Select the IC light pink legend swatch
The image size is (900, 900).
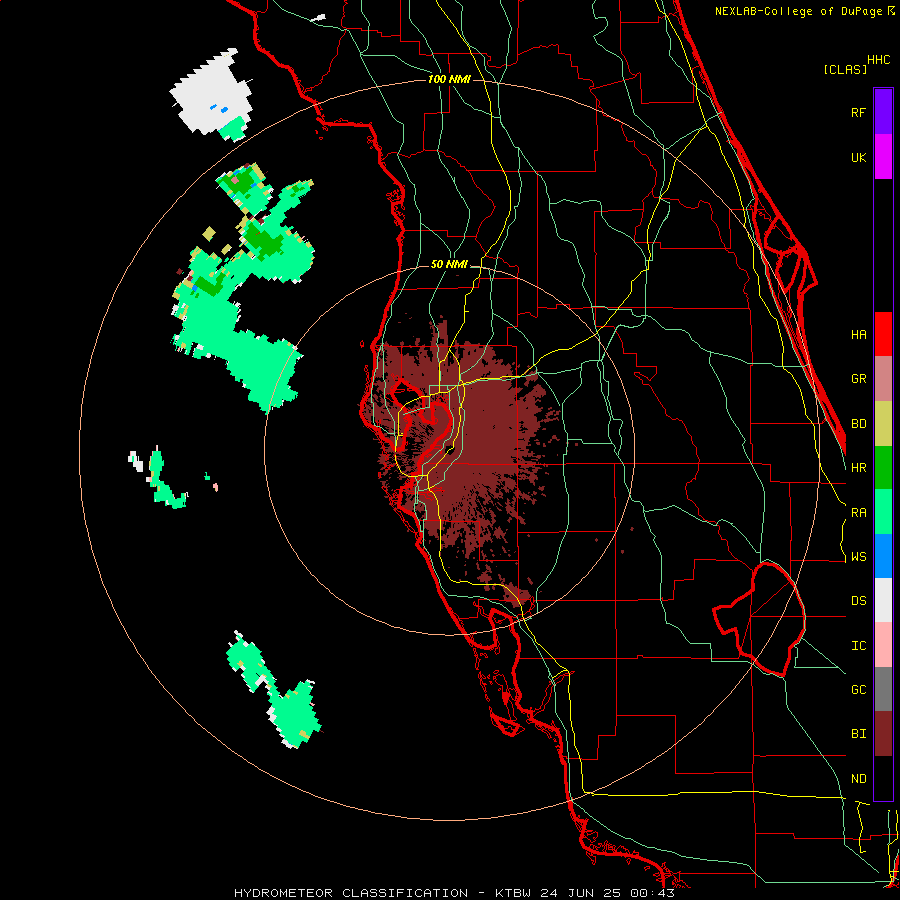[x=883, y=645]
